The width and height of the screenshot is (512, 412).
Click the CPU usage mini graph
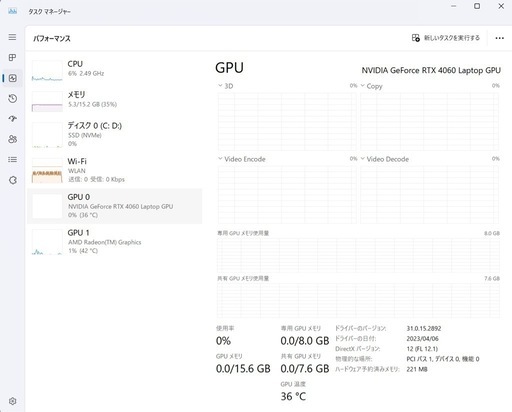point(47,71)
